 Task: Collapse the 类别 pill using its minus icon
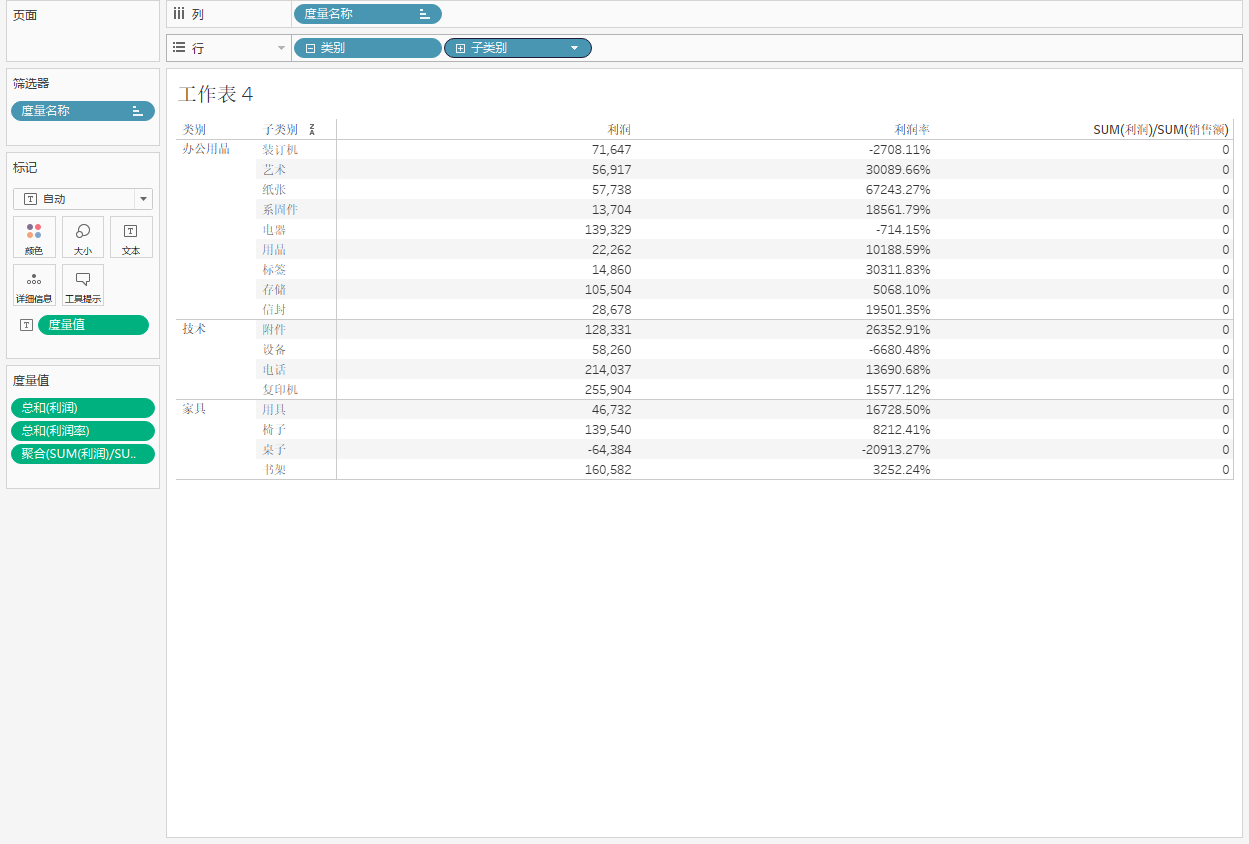tap(310, 48)
